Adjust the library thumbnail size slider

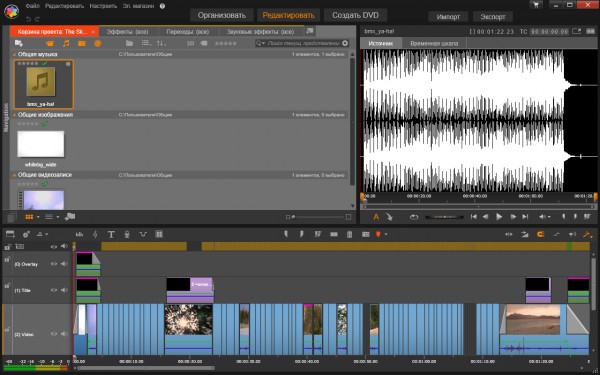tap(318, 217)
